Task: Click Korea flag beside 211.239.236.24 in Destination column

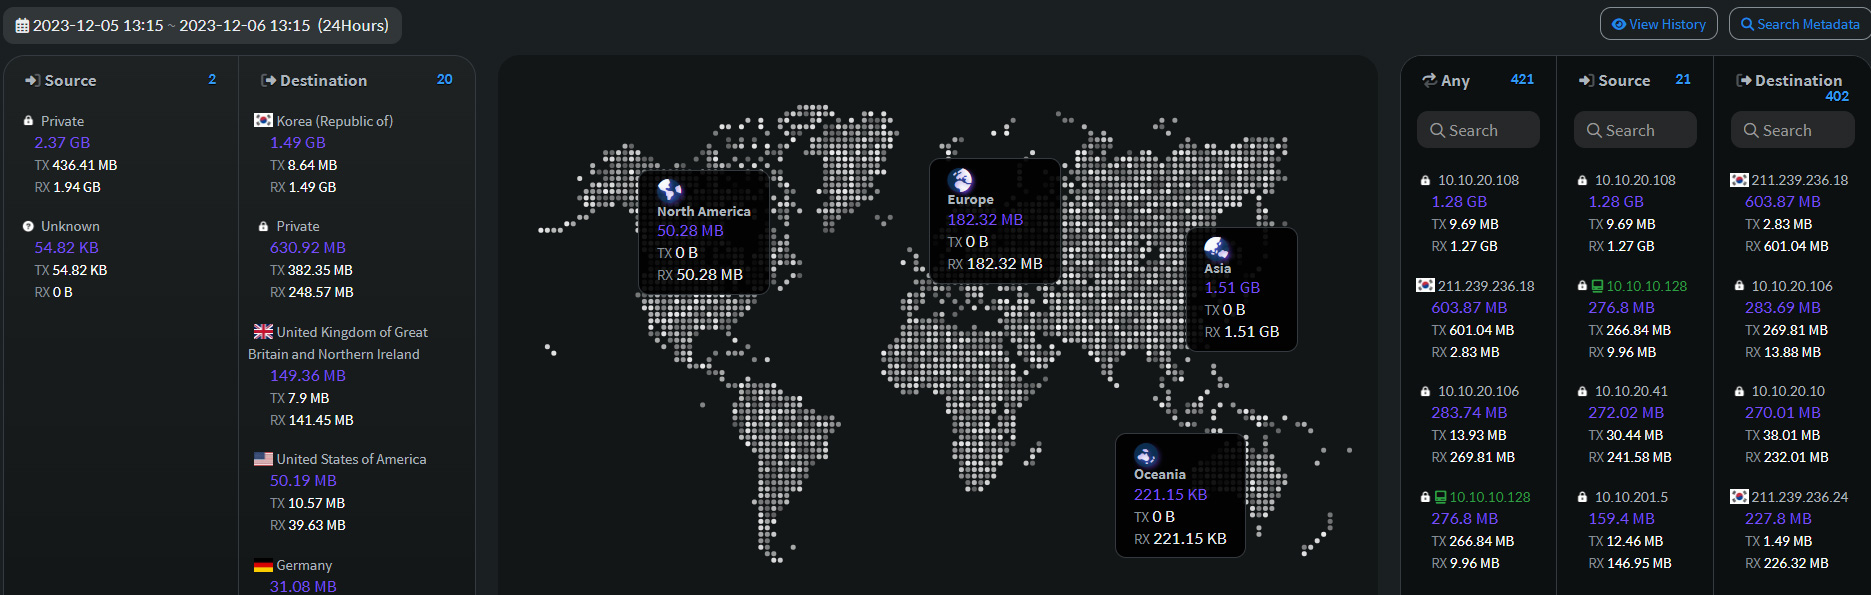Action: coord(1739,496)
